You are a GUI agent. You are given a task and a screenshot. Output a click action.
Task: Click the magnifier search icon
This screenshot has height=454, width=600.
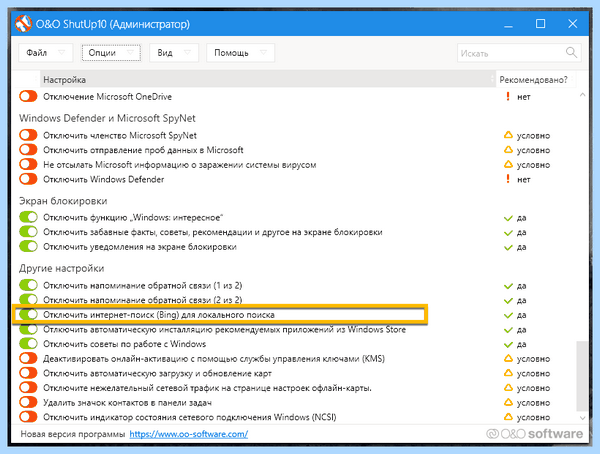pyautogui.click(x=571, y=52)
